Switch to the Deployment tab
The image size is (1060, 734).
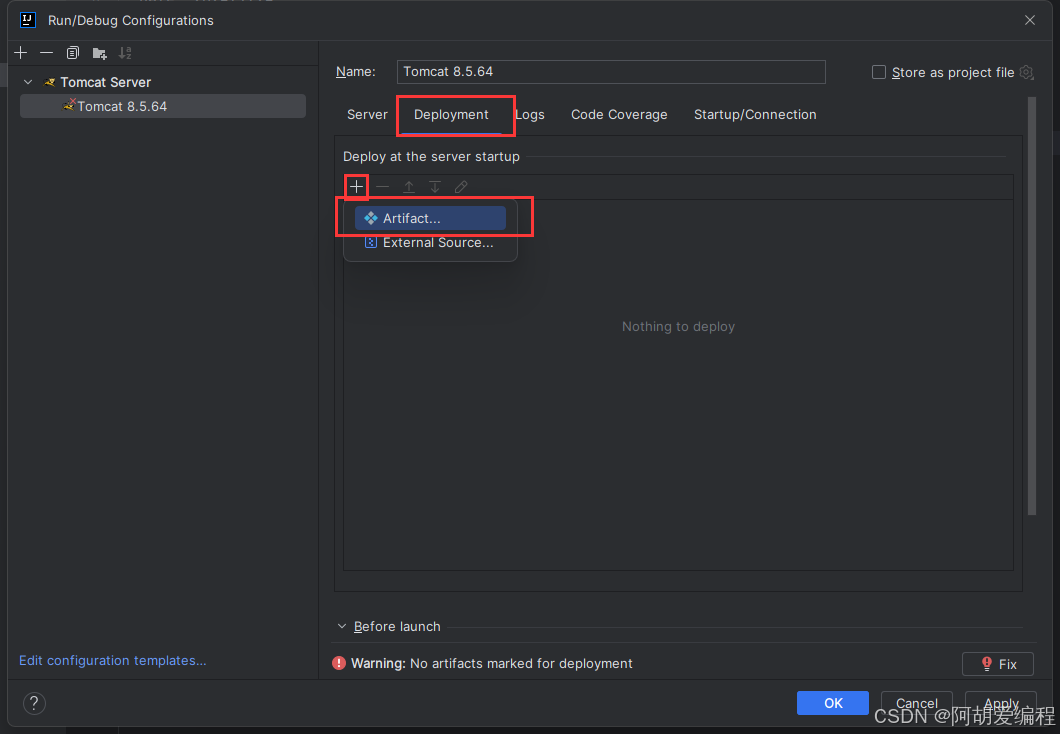pos(451,114)
